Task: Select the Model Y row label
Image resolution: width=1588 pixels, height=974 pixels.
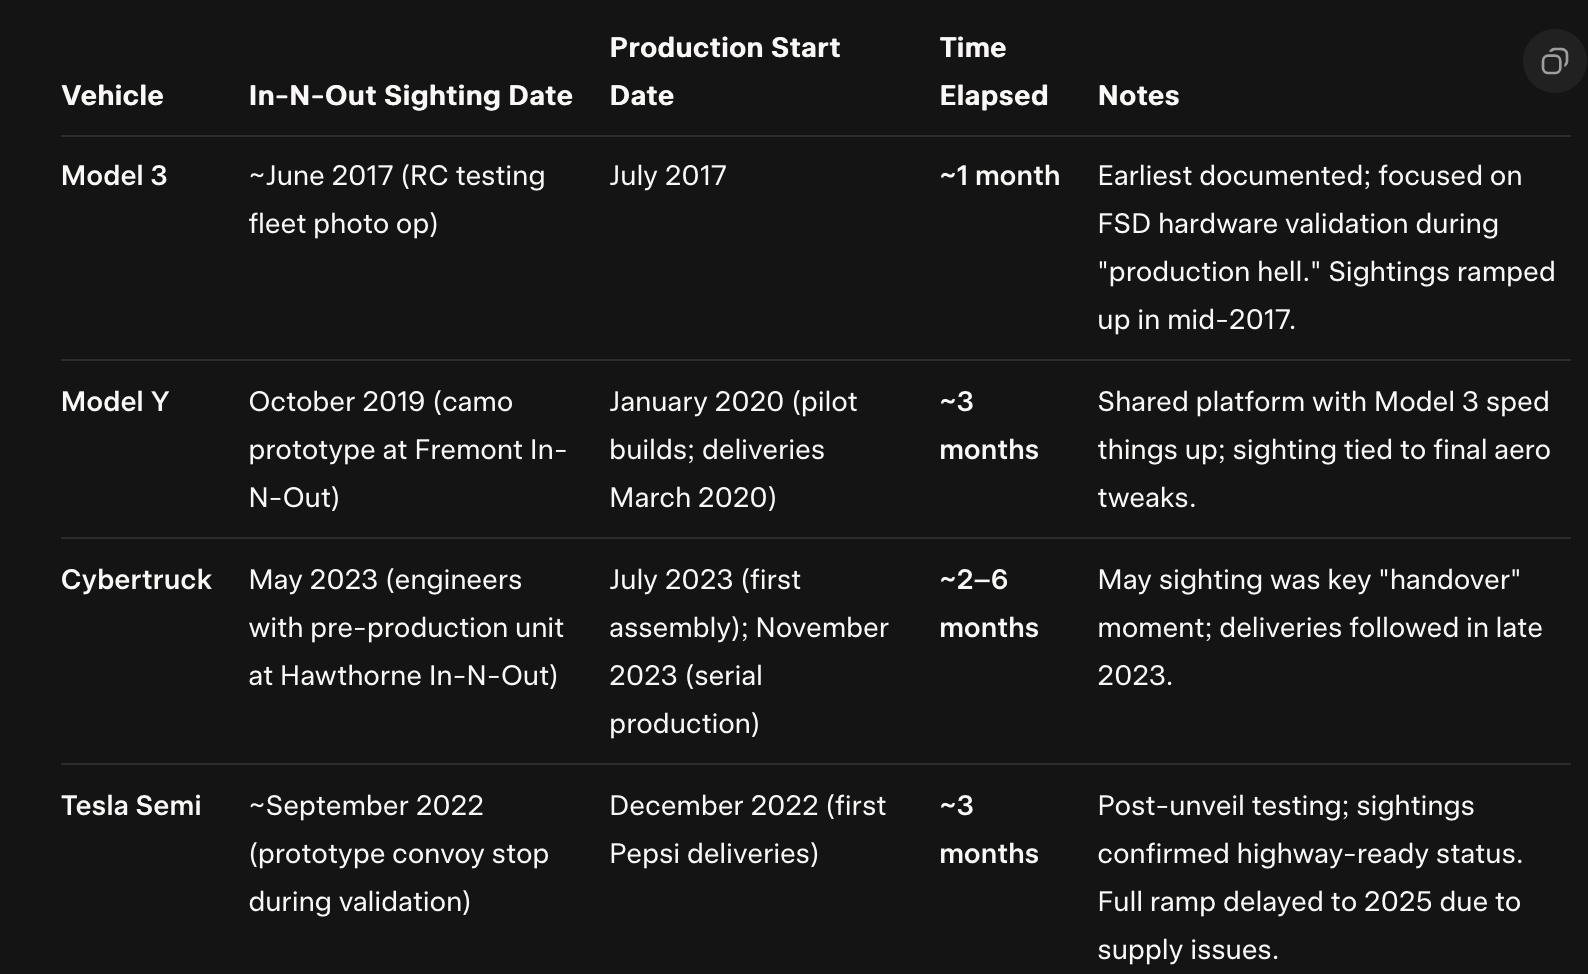Action: pyautogui.click(x=115, y=402)
